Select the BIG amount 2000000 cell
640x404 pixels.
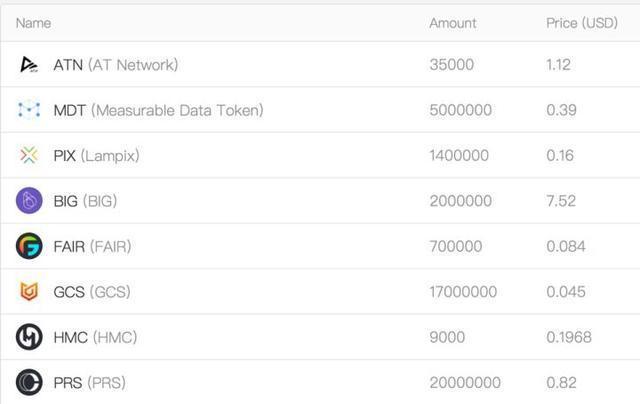tap(460, 201)
